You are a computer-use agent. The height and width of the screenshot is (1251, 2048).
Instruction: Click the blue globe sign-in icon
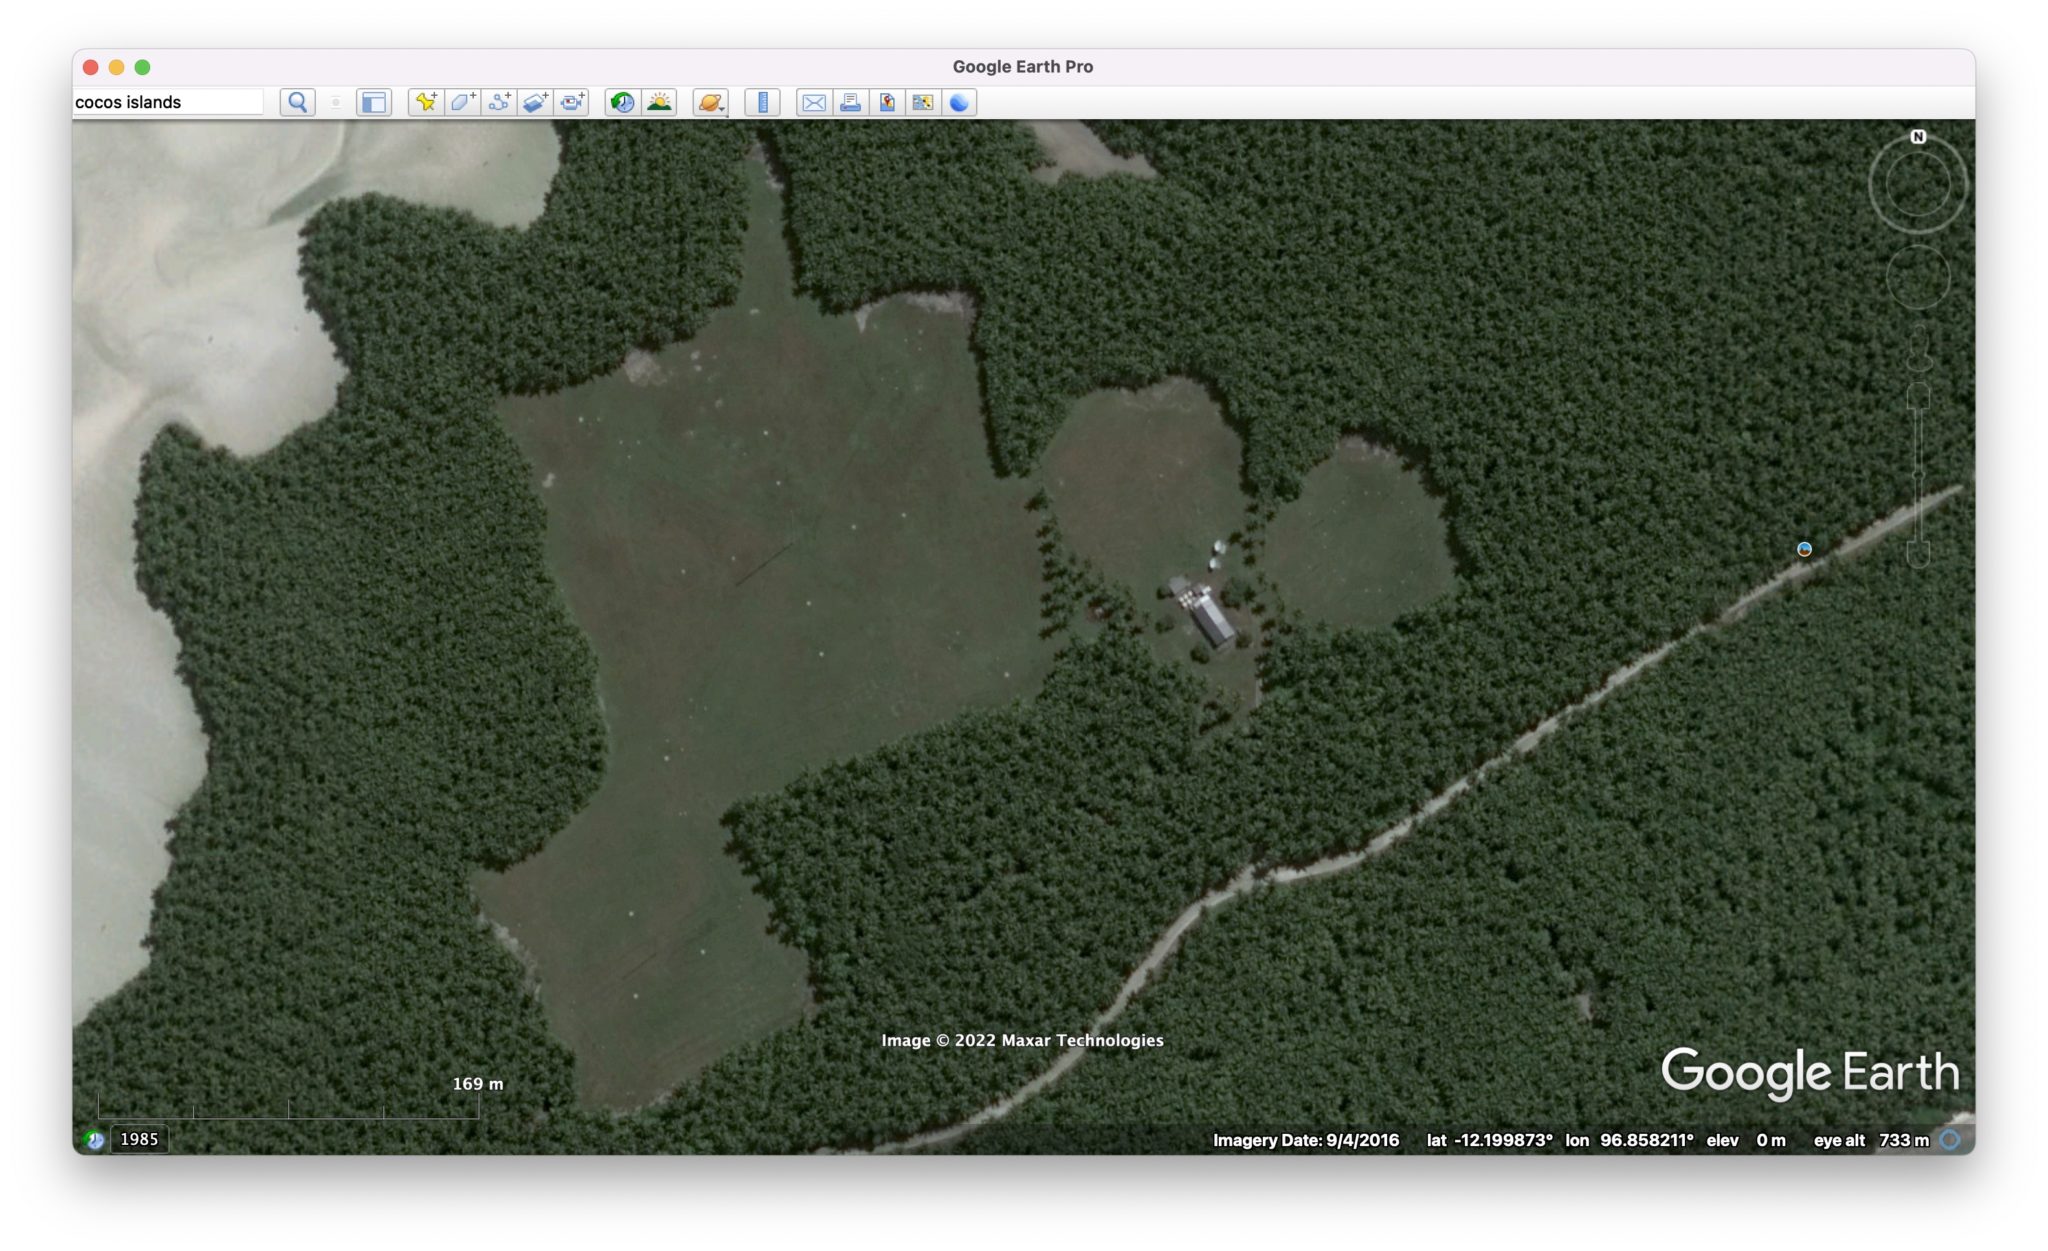coord(959,102)
